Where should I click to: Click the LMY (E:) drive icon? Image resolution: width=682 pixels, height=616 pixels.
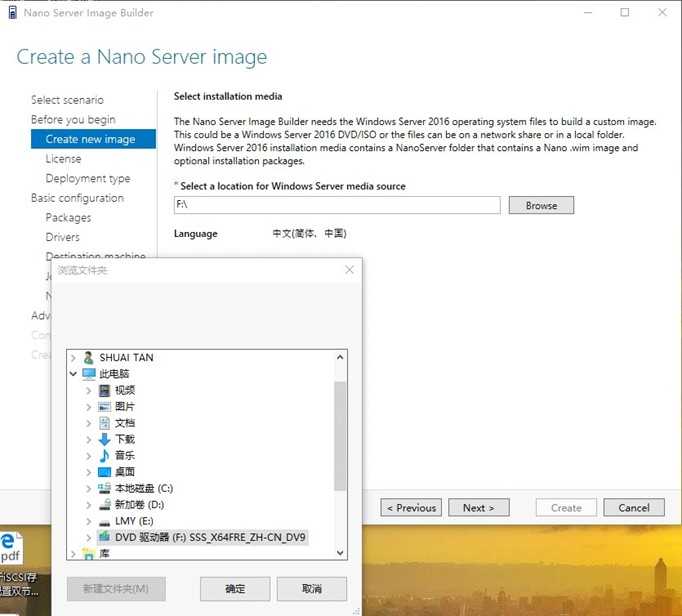coord(104,522)
